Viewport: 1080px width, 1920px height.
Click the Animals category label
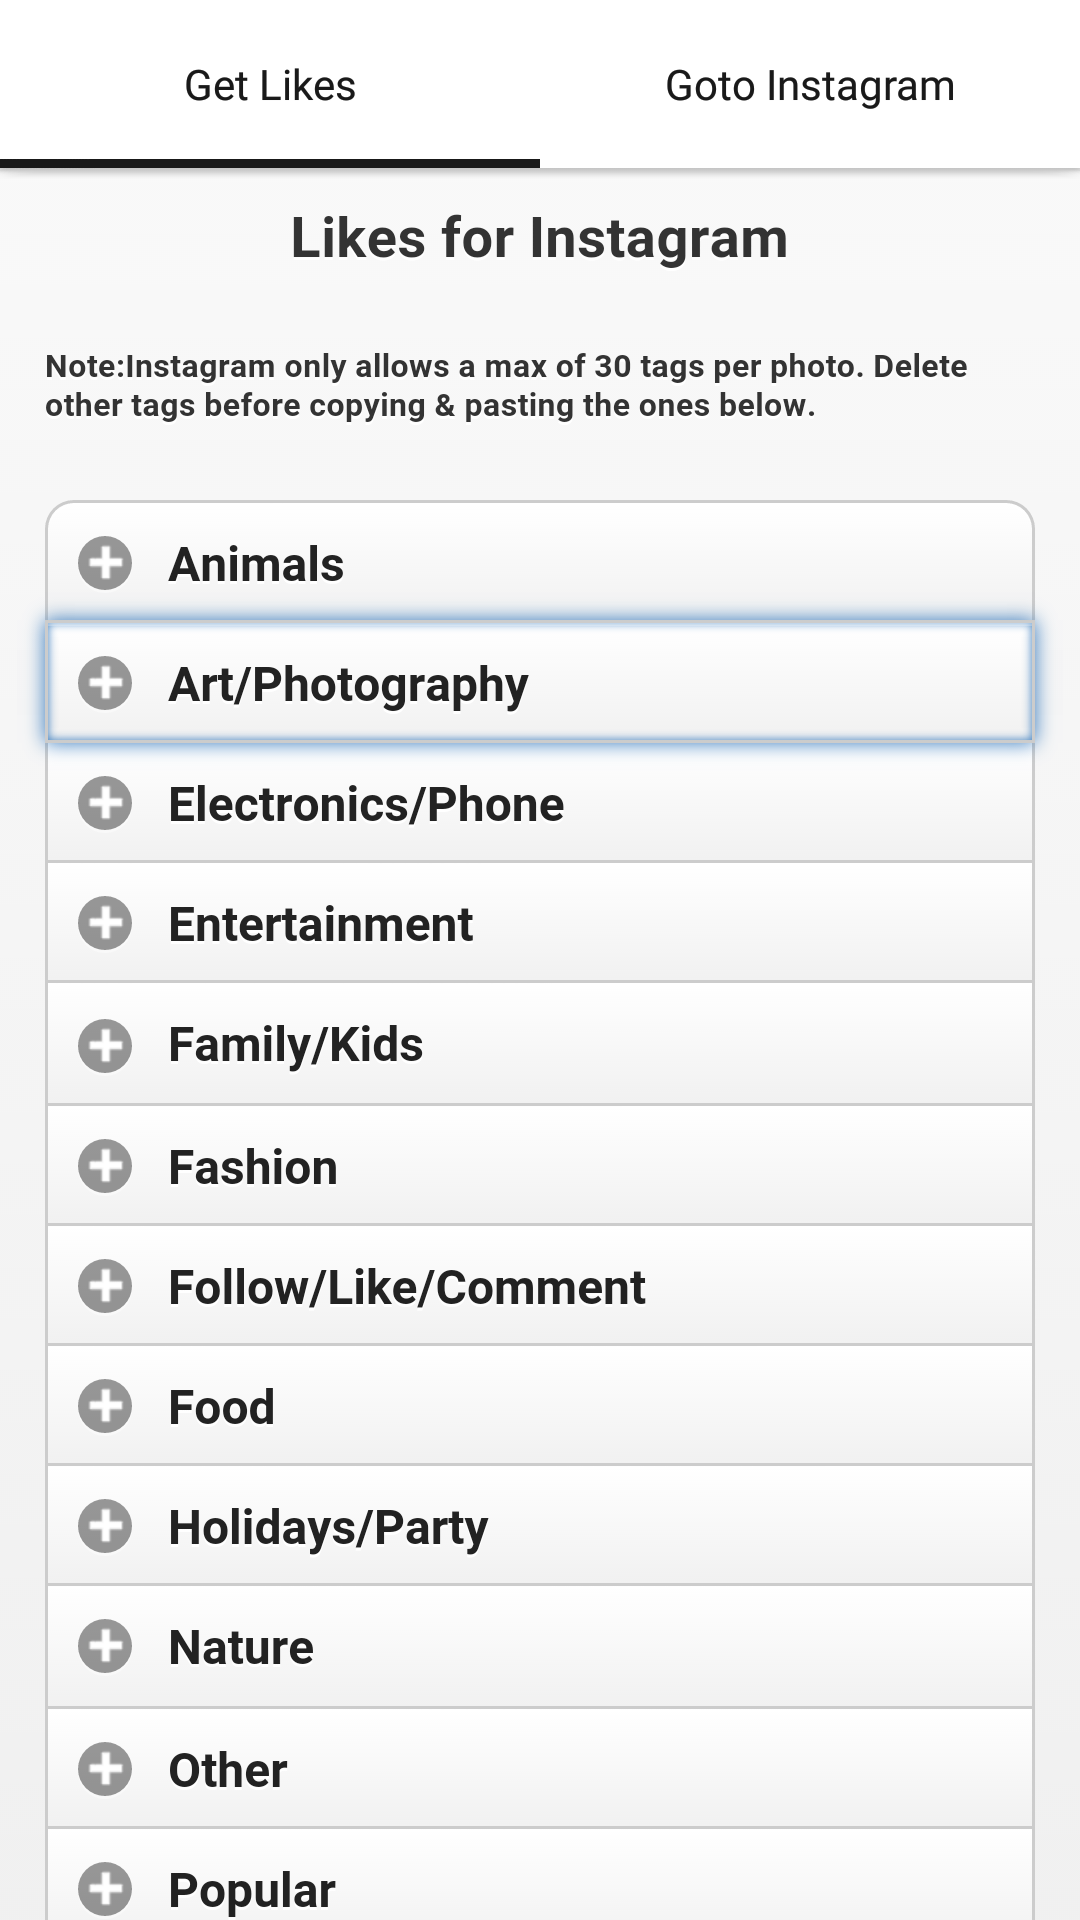tap(256, 564)
